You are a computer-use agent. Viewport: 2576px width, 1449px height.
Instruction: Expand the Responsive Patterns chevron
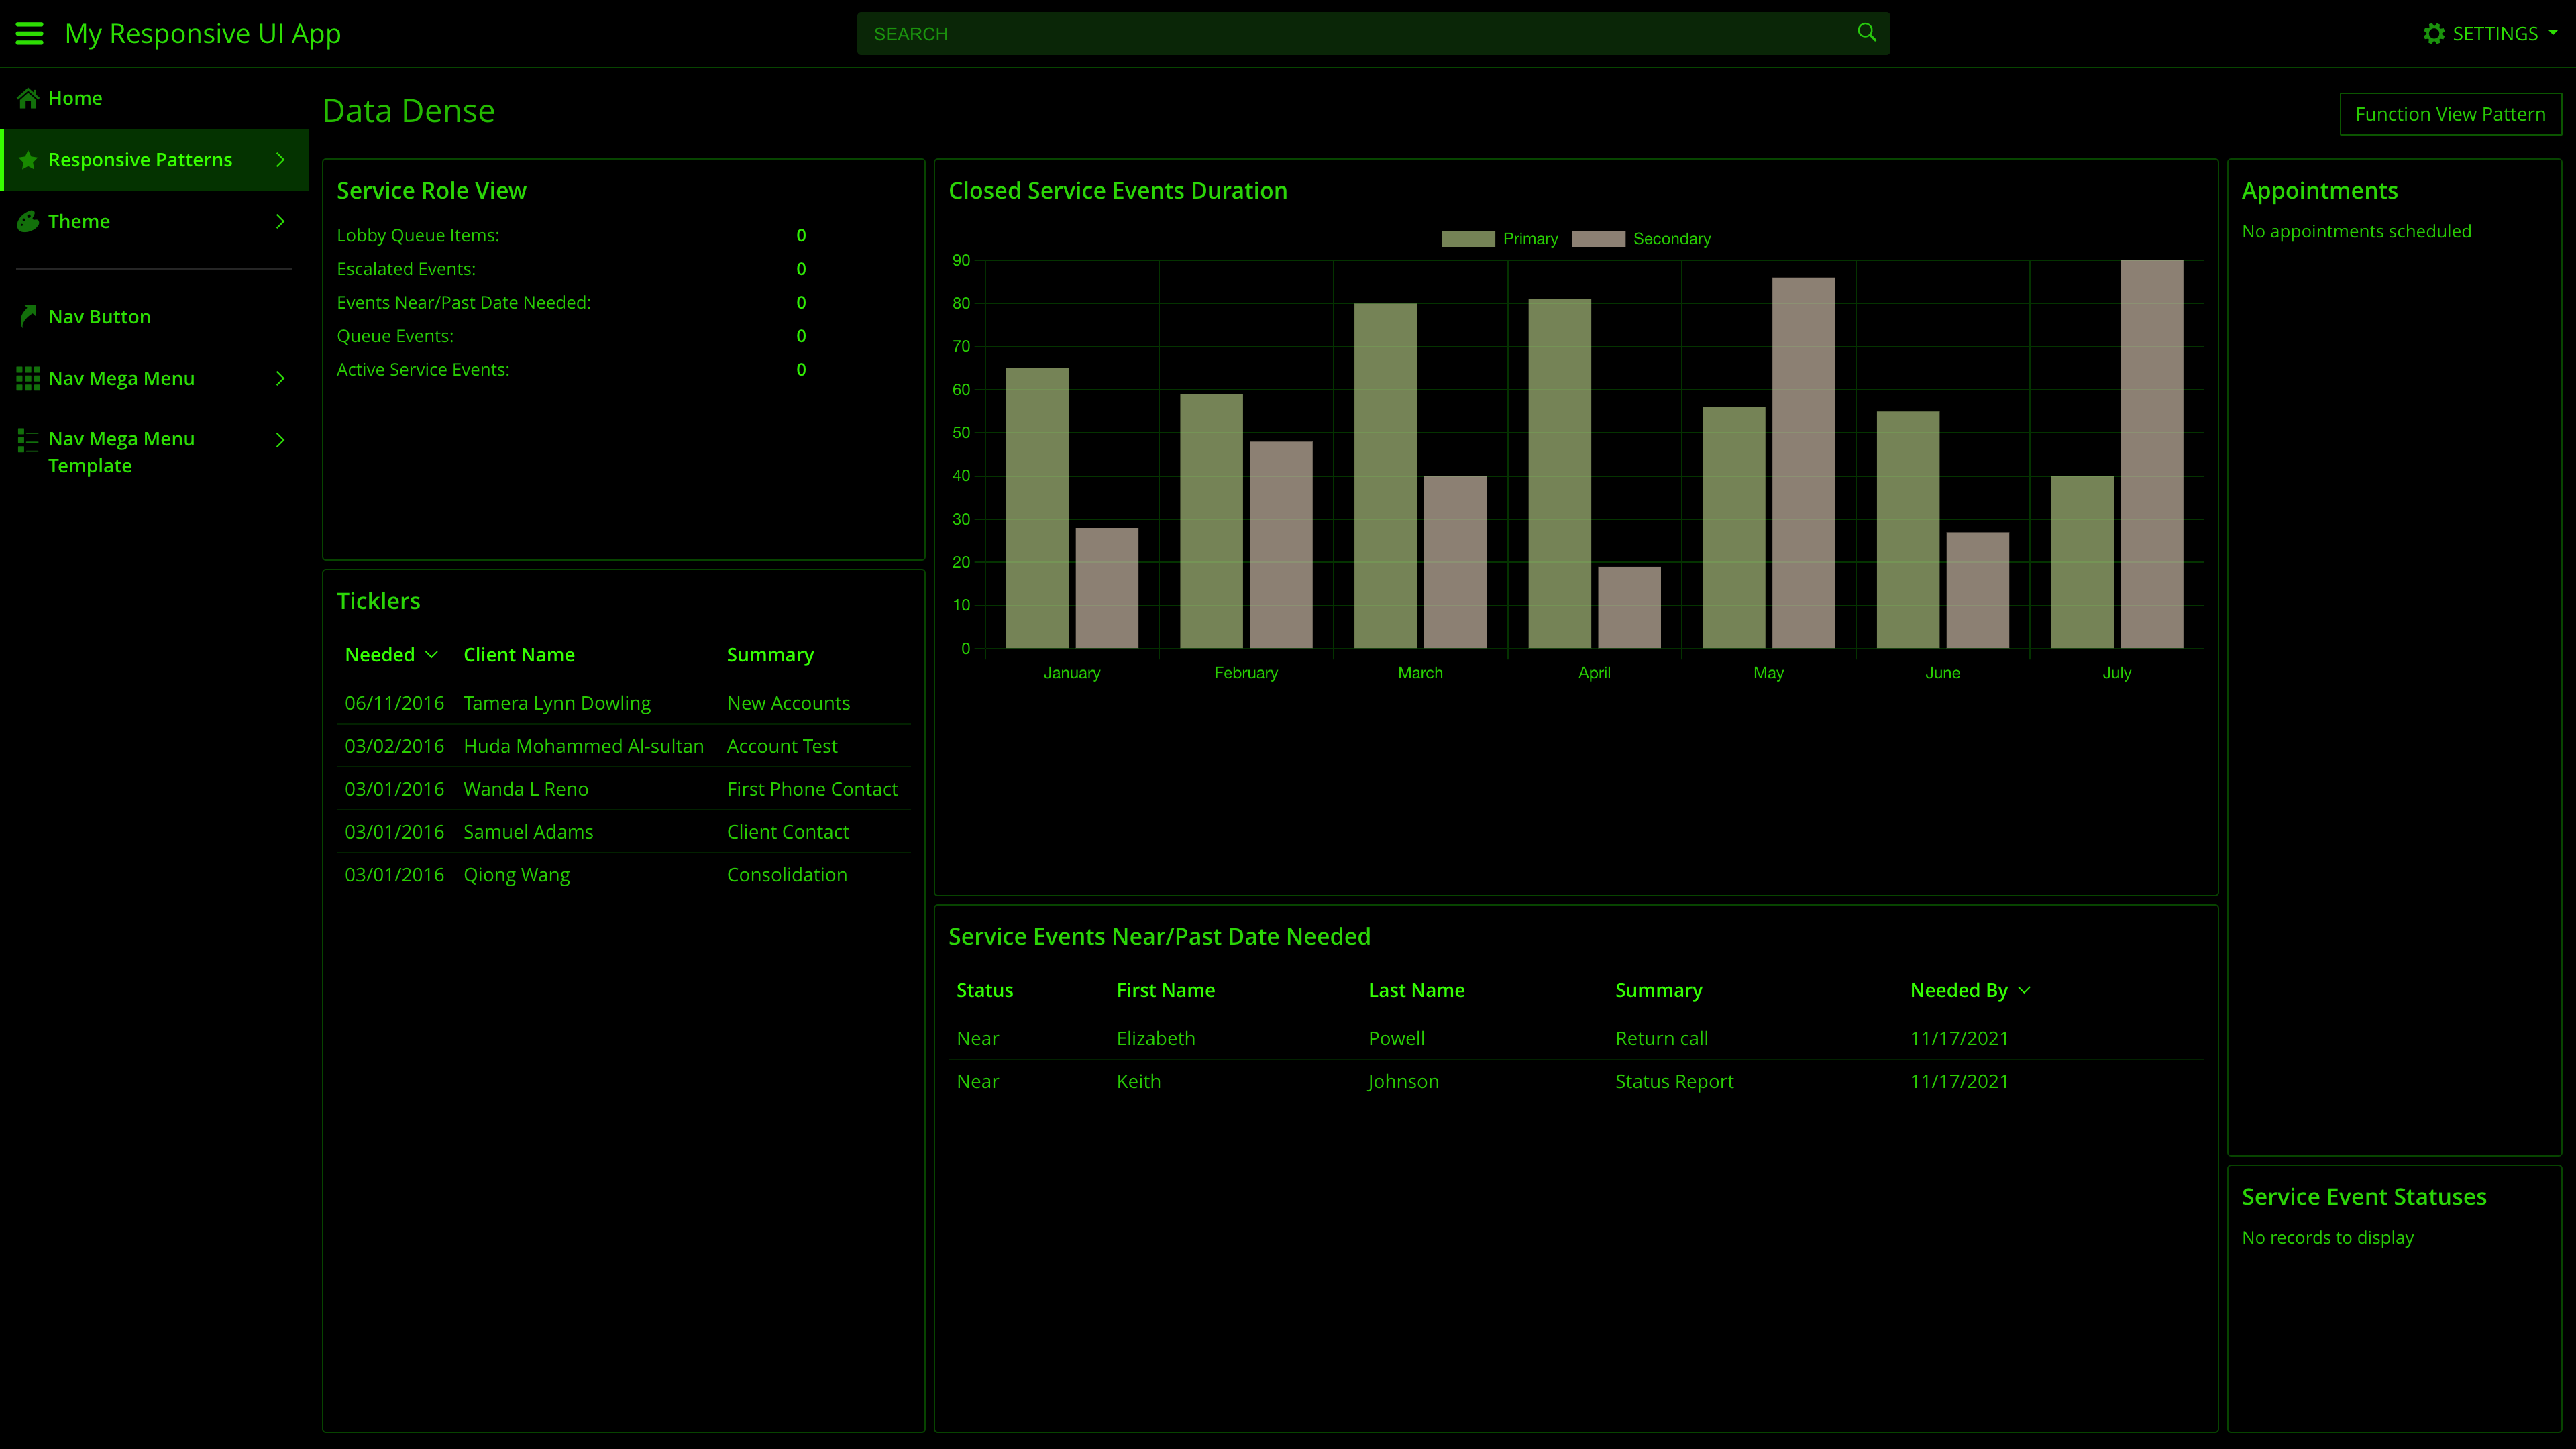click(280, 160)
